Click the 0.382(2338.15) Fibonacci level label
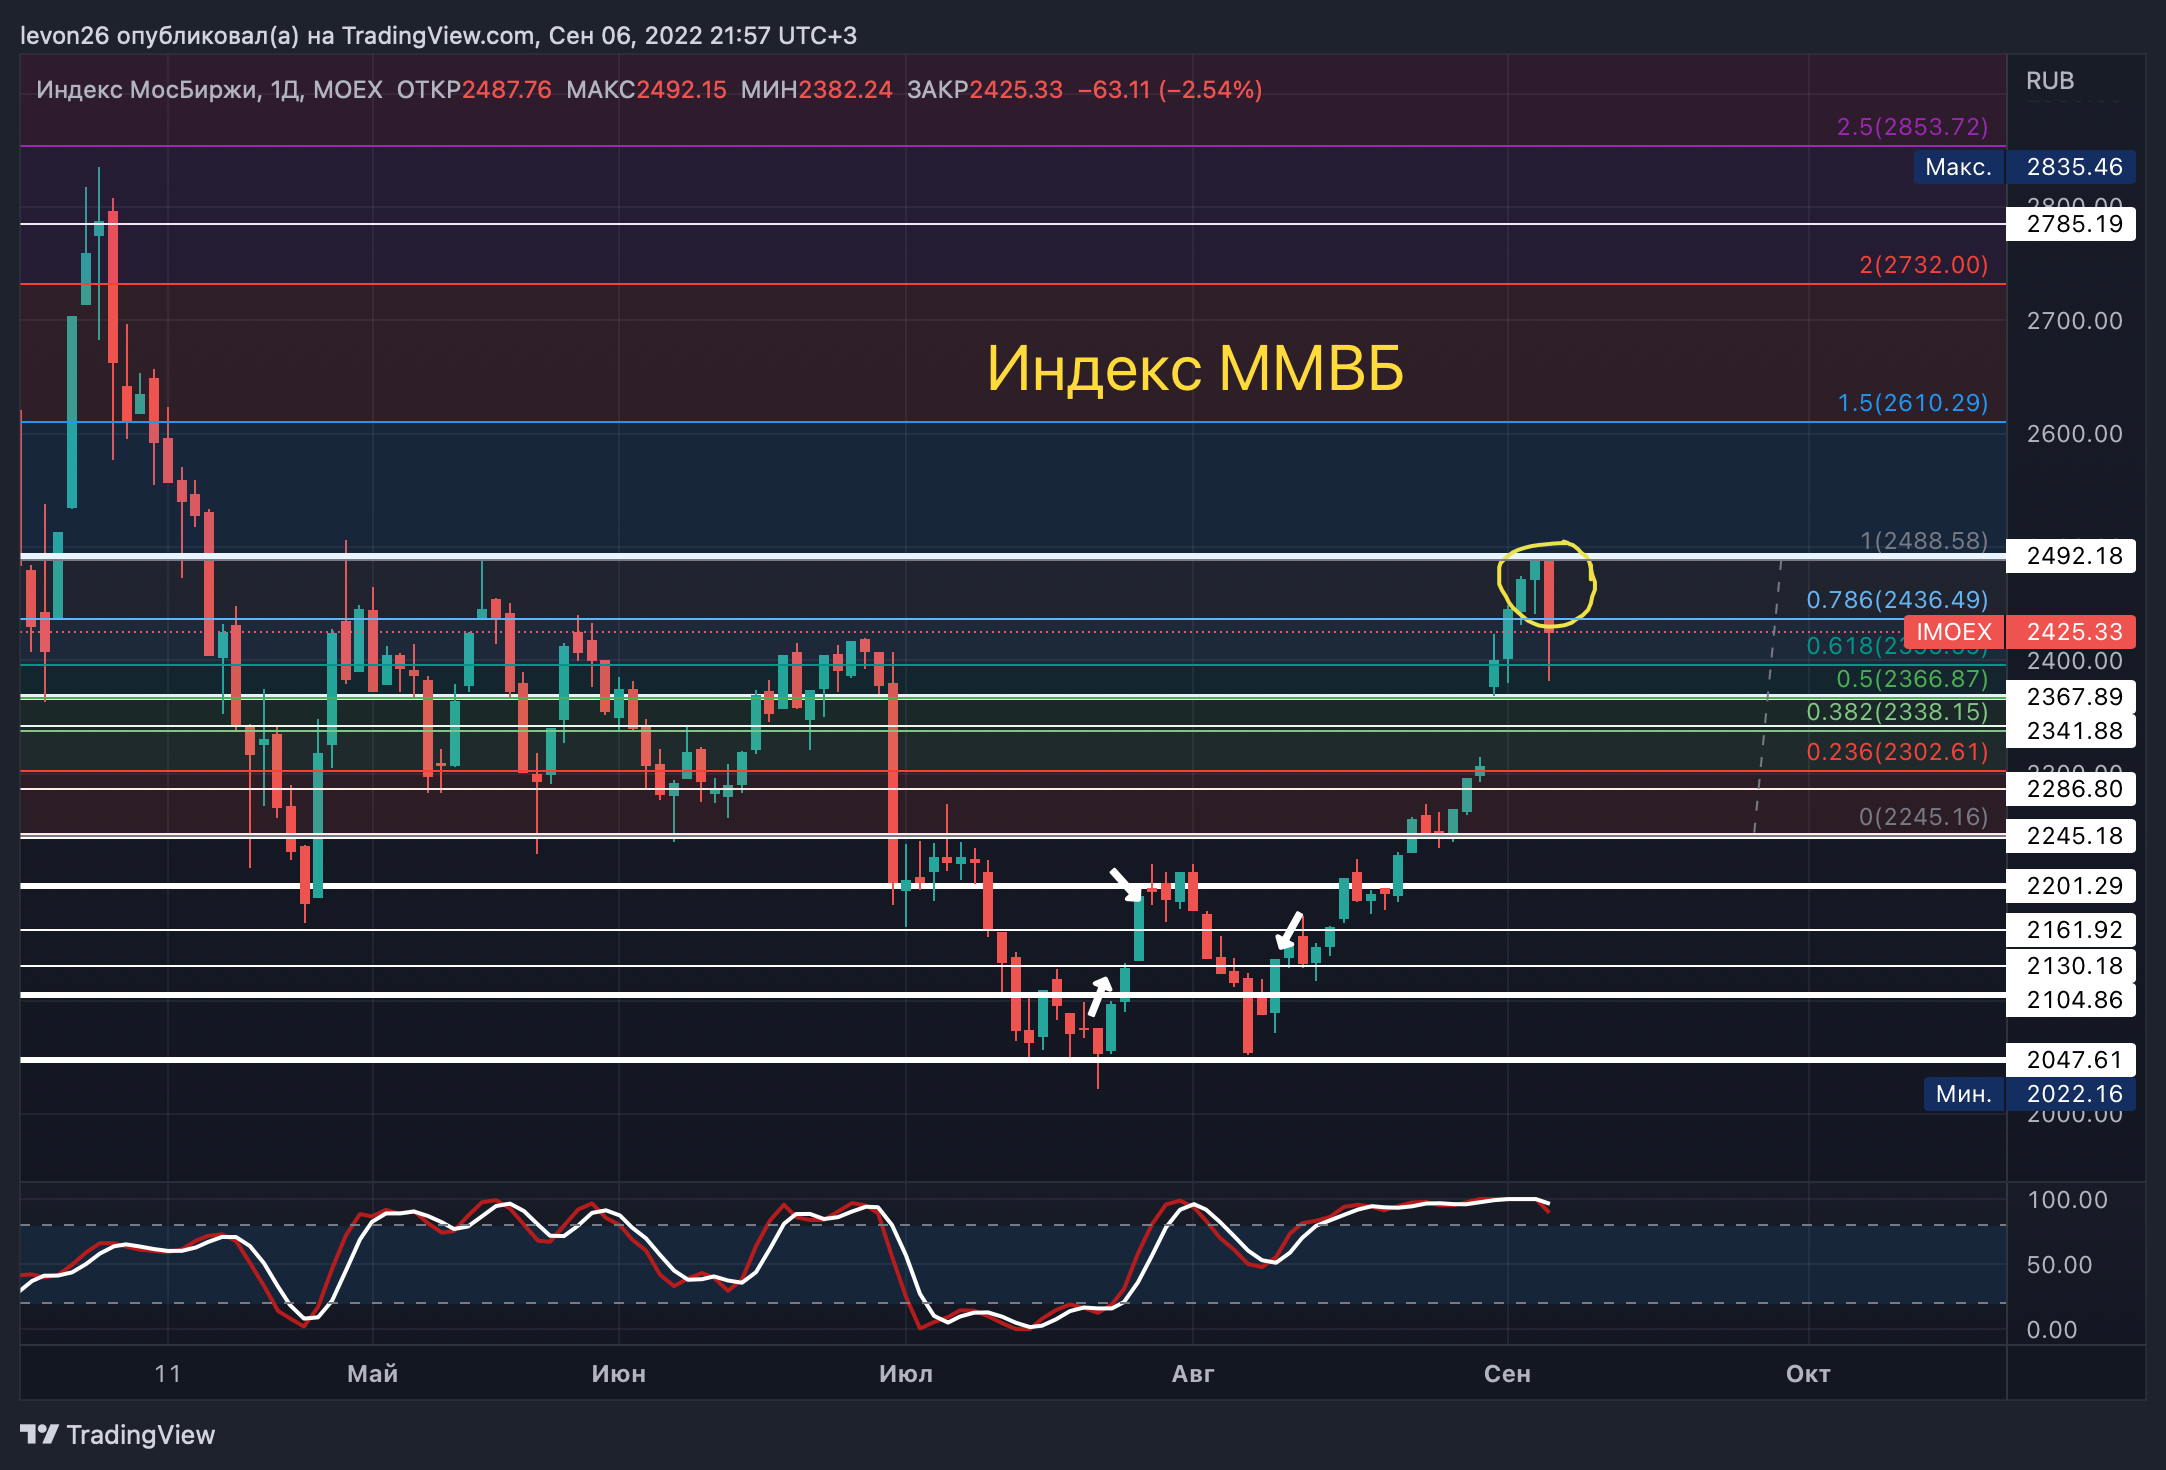2166x1470 pixels. tap(1897, 712)
